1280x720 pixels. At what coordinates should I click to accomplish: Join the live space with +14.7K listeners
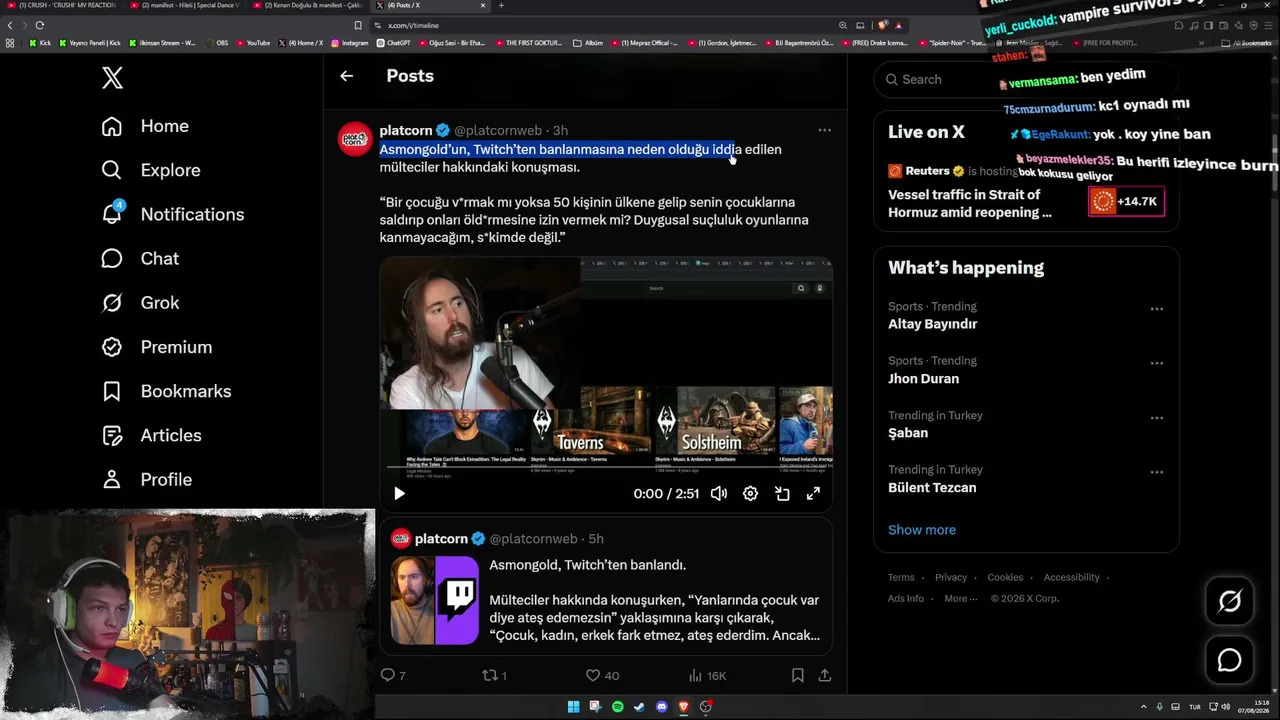(x=1125, y=201)
